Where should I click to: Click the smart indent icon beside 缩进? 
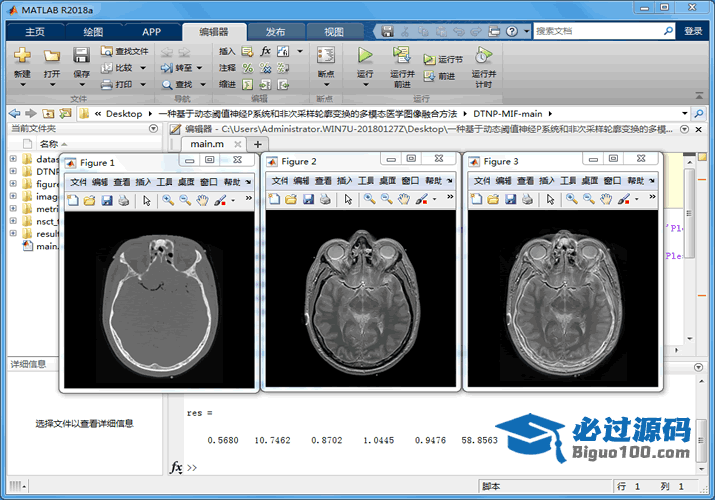(248, 84)
